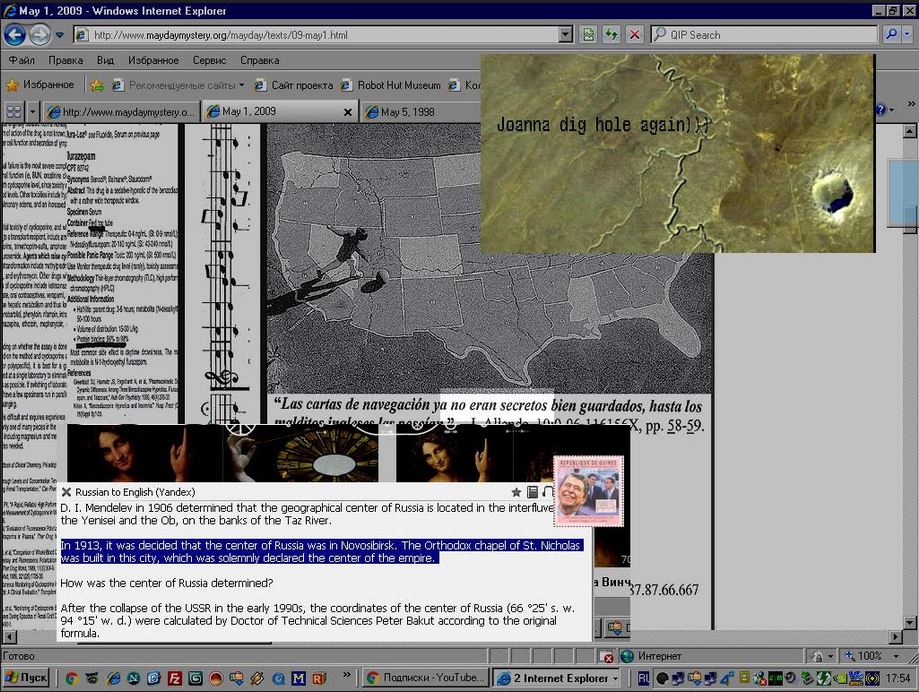The image size is (919, 692).
Task: Launch FileZilla from Quick Launch
Action: pos(175,679)
